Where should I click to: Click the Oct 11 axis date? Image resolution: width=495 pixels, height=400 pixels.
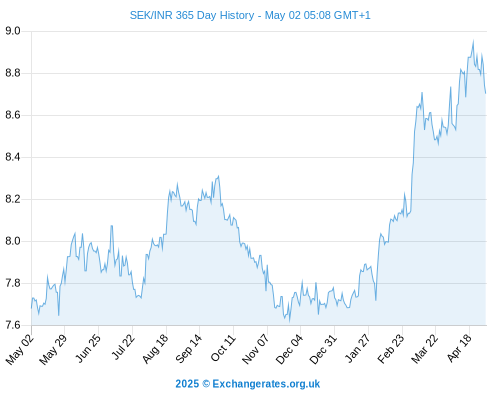tap(224, 347)
